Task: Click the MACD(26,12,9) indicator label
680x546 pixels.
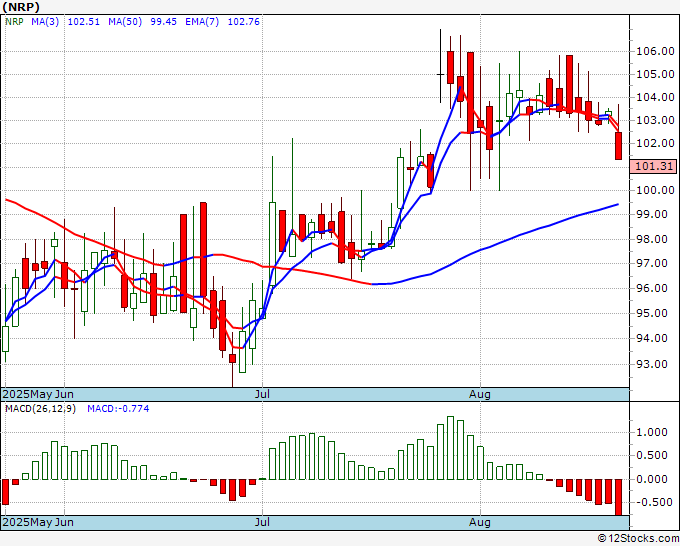Action: click(40, 409)
